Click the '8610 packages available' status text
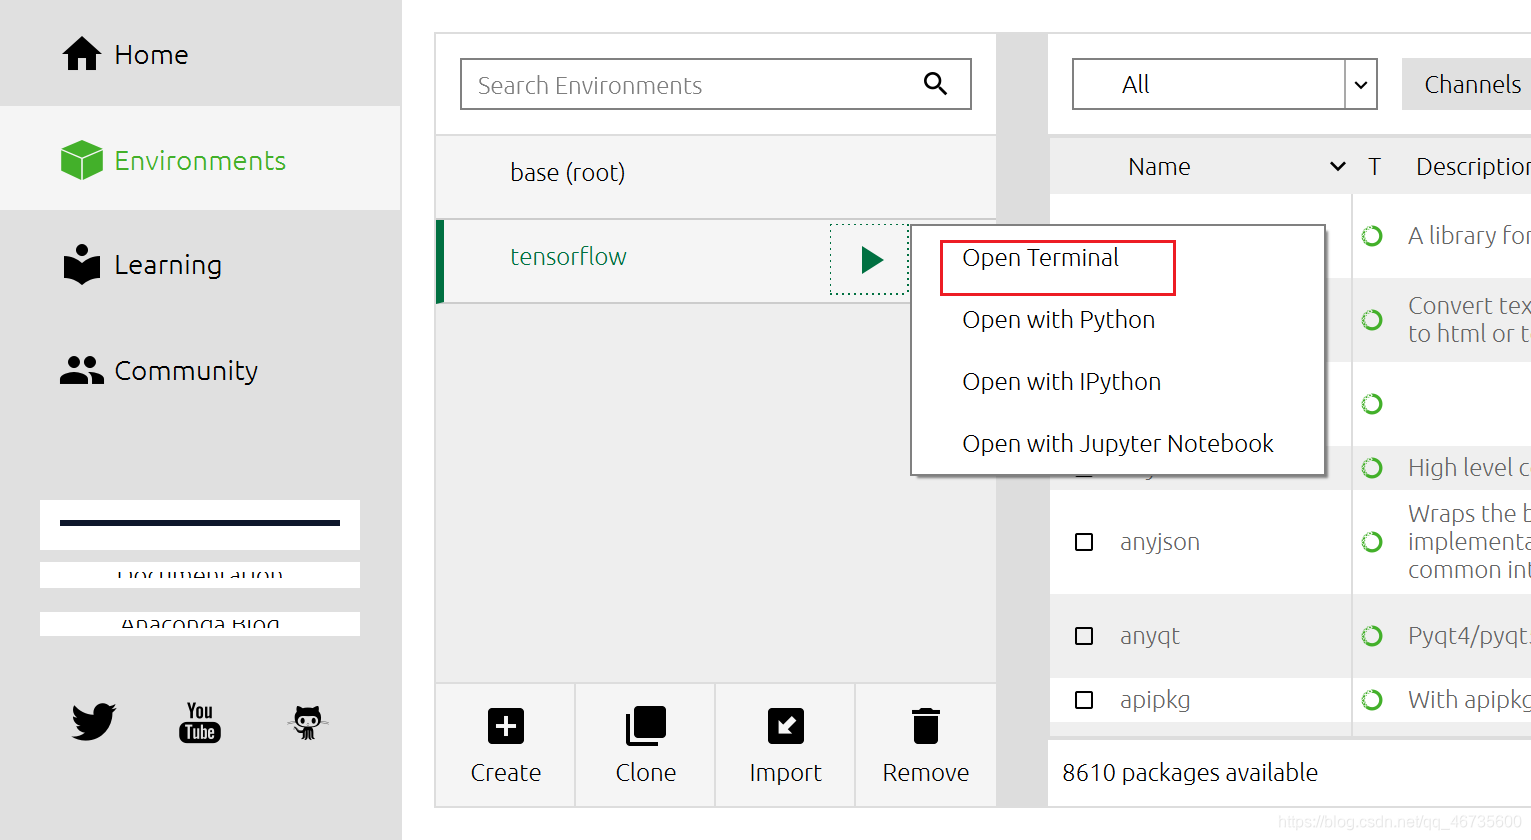 coord(1190,773)
